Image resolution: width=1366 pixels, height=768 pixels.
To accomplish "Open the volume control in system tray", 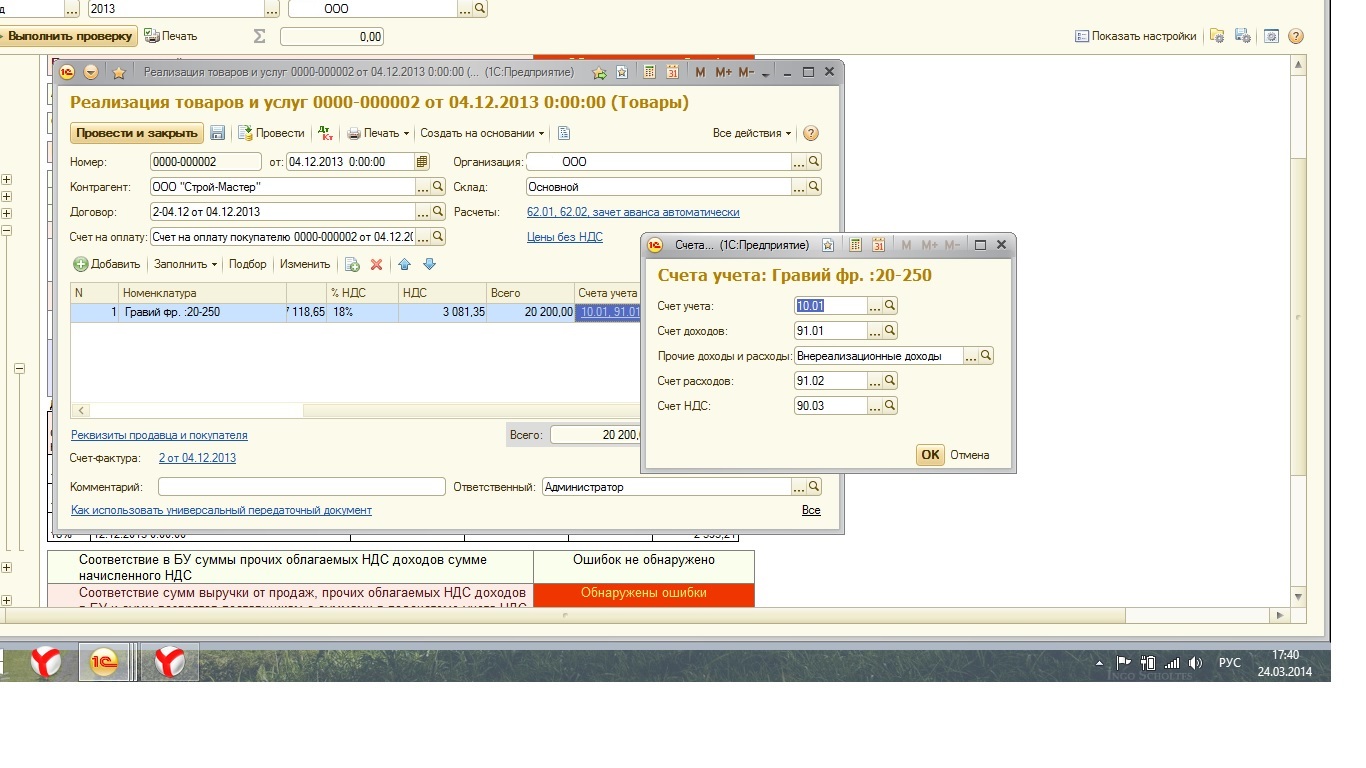I will [1194, 663].
